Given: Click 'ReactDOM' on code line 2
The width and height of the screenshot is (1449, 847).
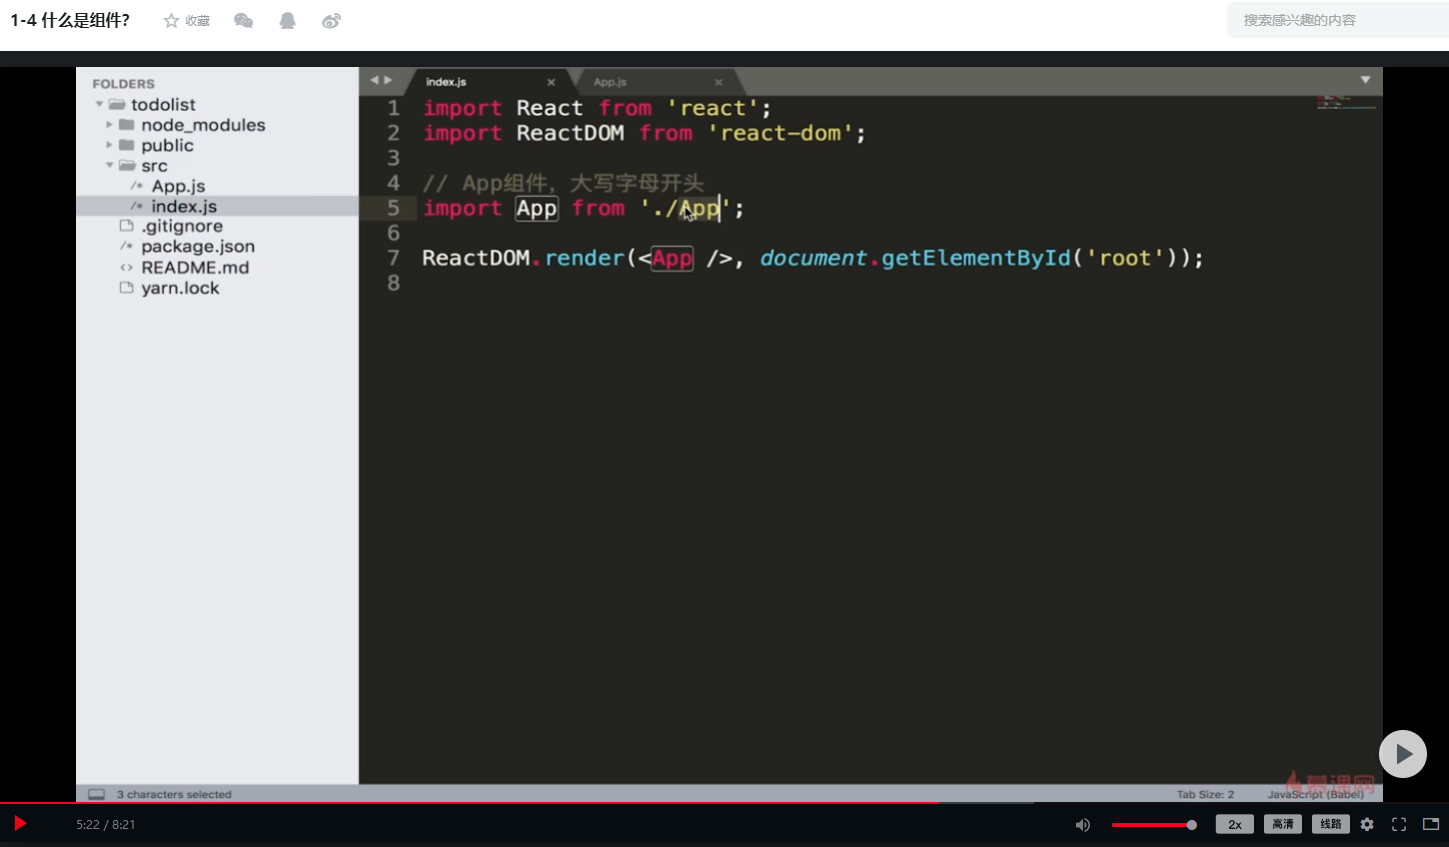Looking at the screenshot, I should tap(570, 133).
